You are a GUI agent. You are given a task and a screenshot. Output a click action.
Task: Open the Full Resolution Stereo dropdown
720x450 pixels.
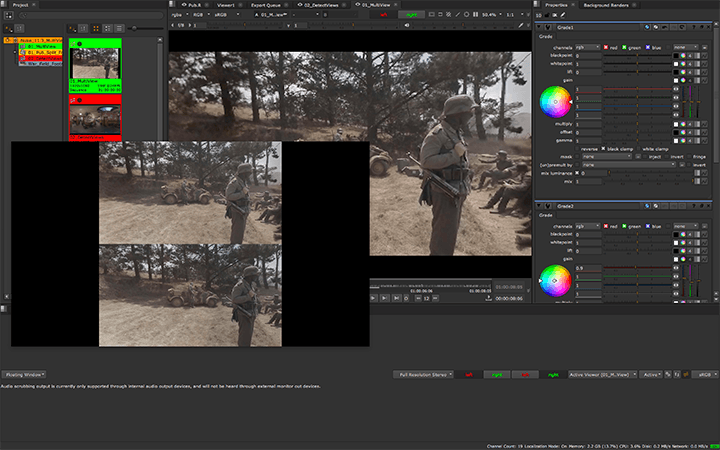point(423,375)
